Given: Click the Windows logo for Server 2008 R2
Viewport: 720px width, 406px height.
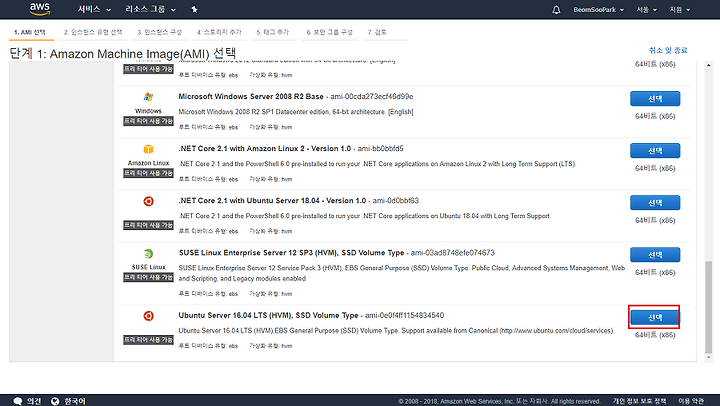Looking at the screenshot, I should [x=148, y=97].
